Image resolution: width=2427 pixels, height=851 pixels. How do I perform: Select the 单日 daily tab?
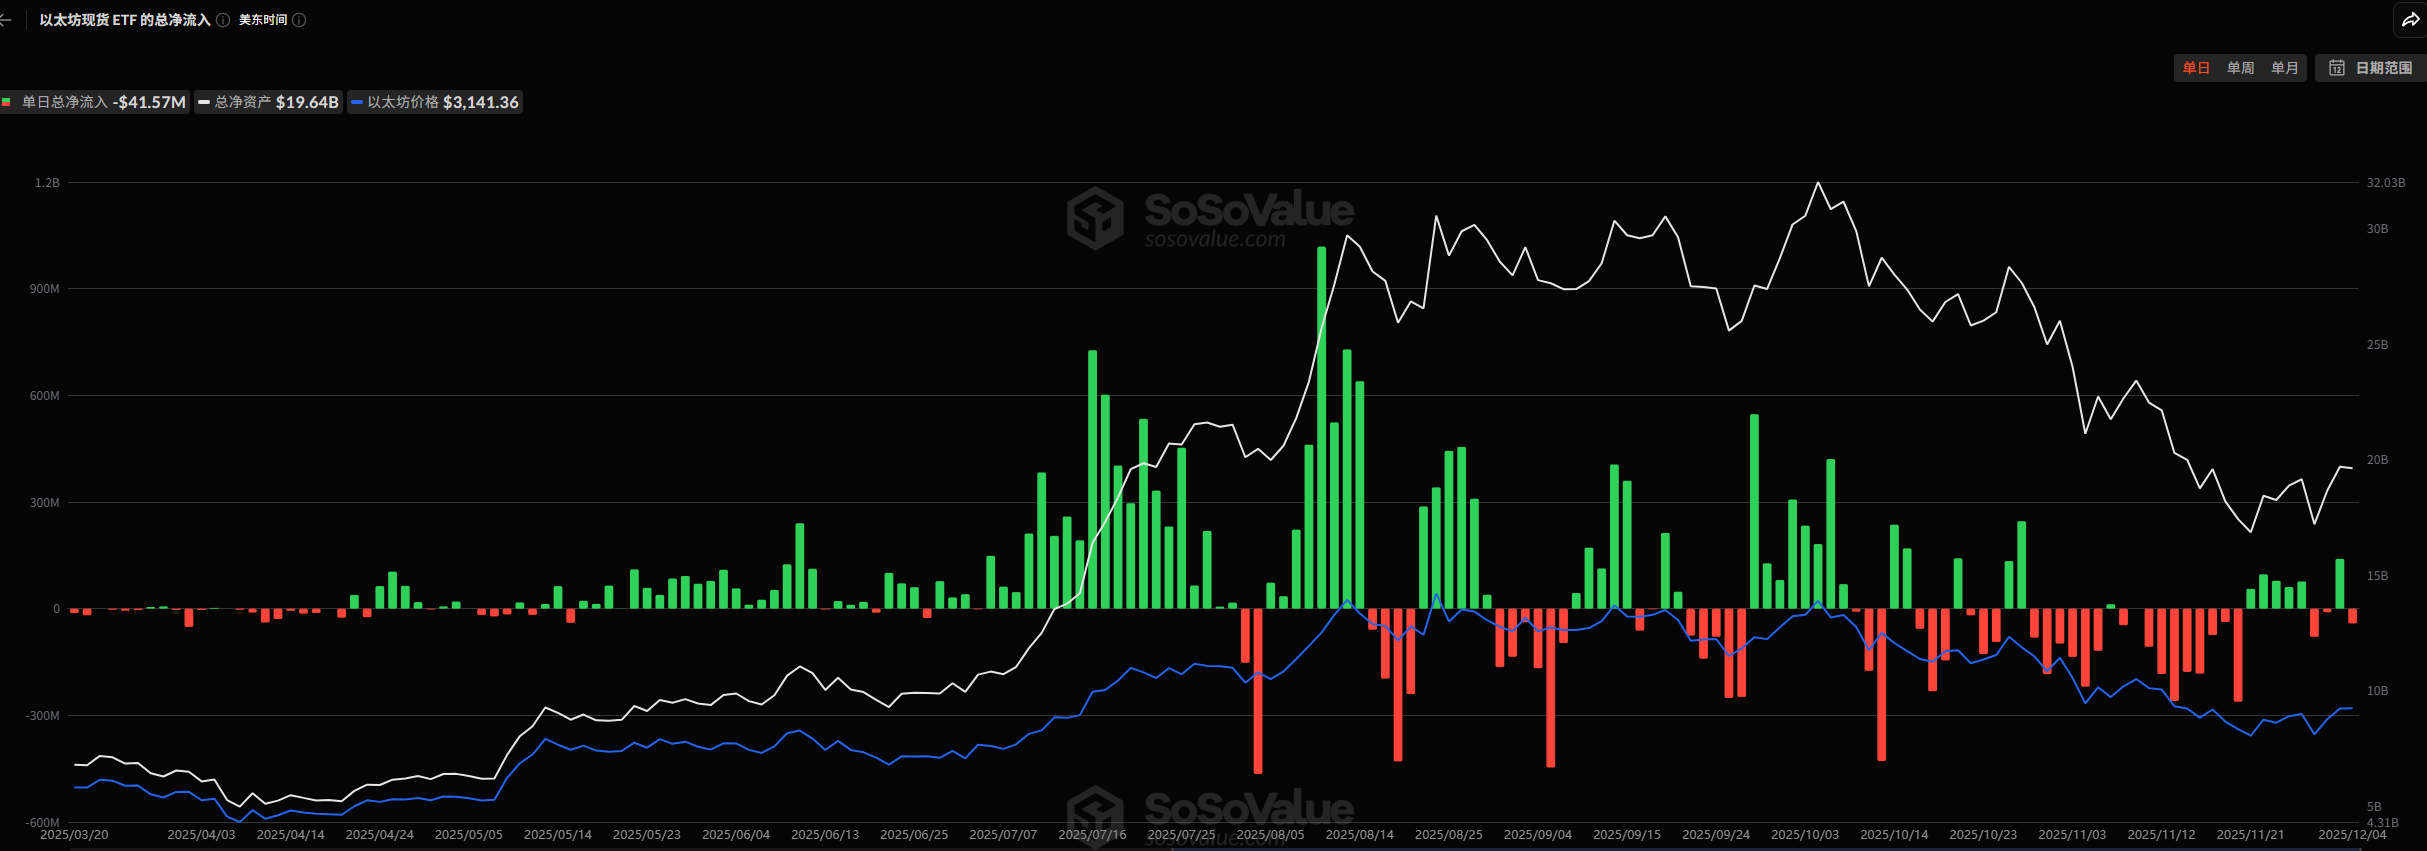coord(2196,68)
